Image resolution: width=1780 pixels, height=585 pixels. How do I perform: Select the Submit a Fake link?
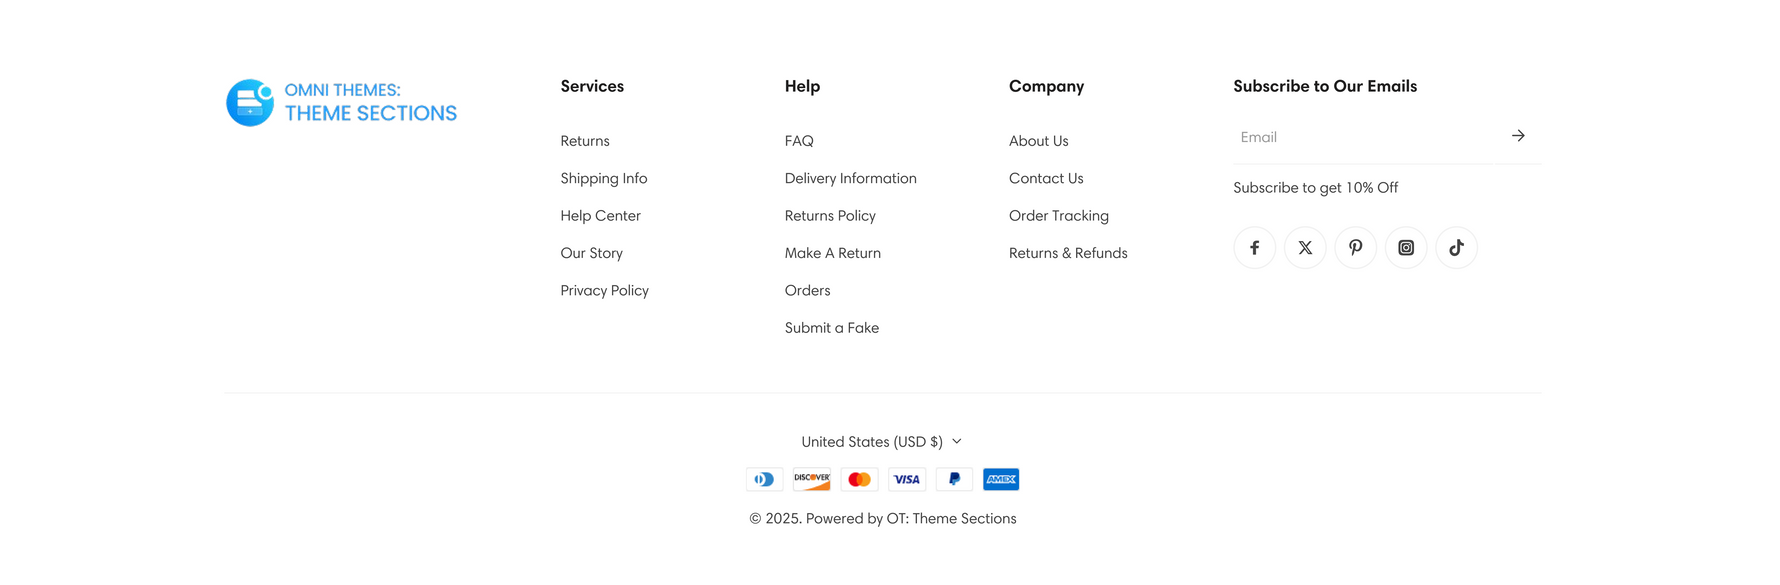click(832, 328)
